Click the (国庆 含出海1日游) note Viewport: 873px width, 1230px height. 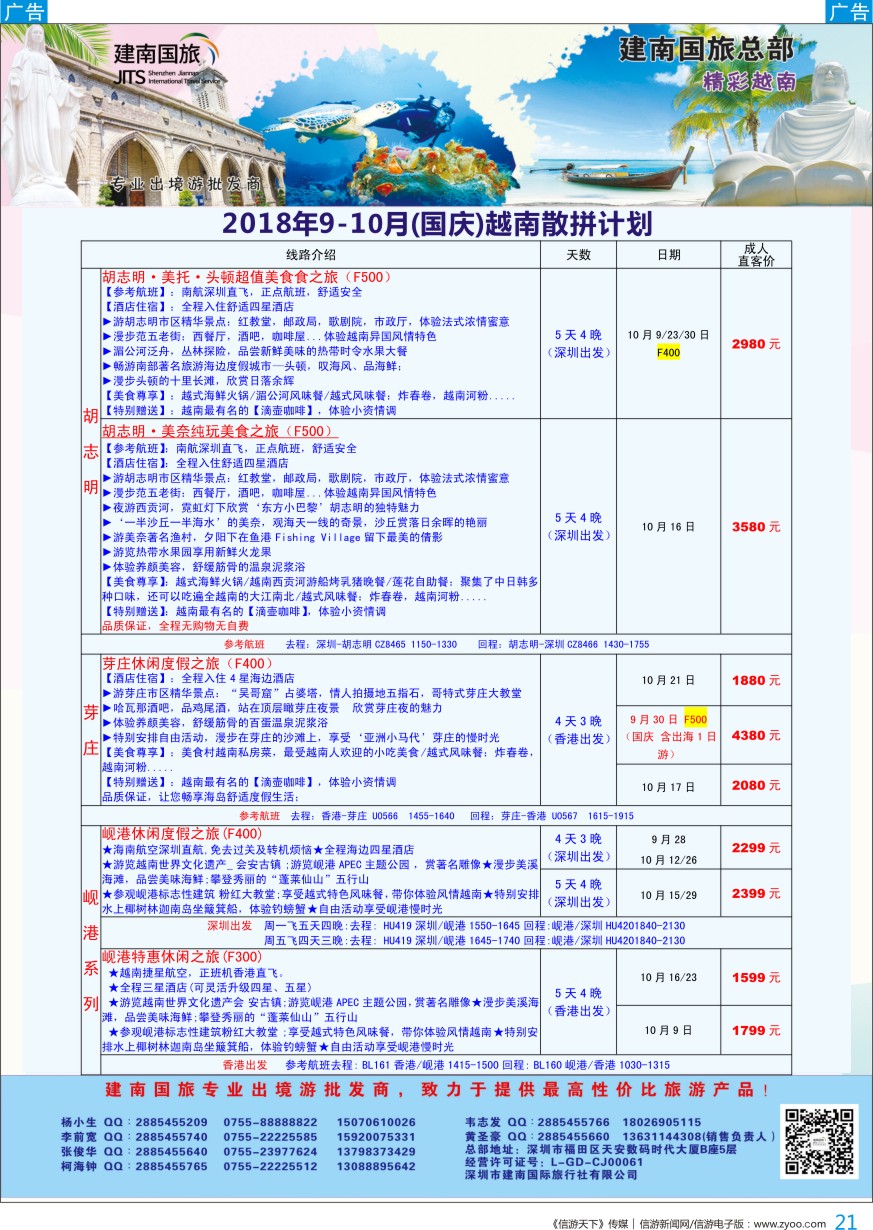point(669,745)
